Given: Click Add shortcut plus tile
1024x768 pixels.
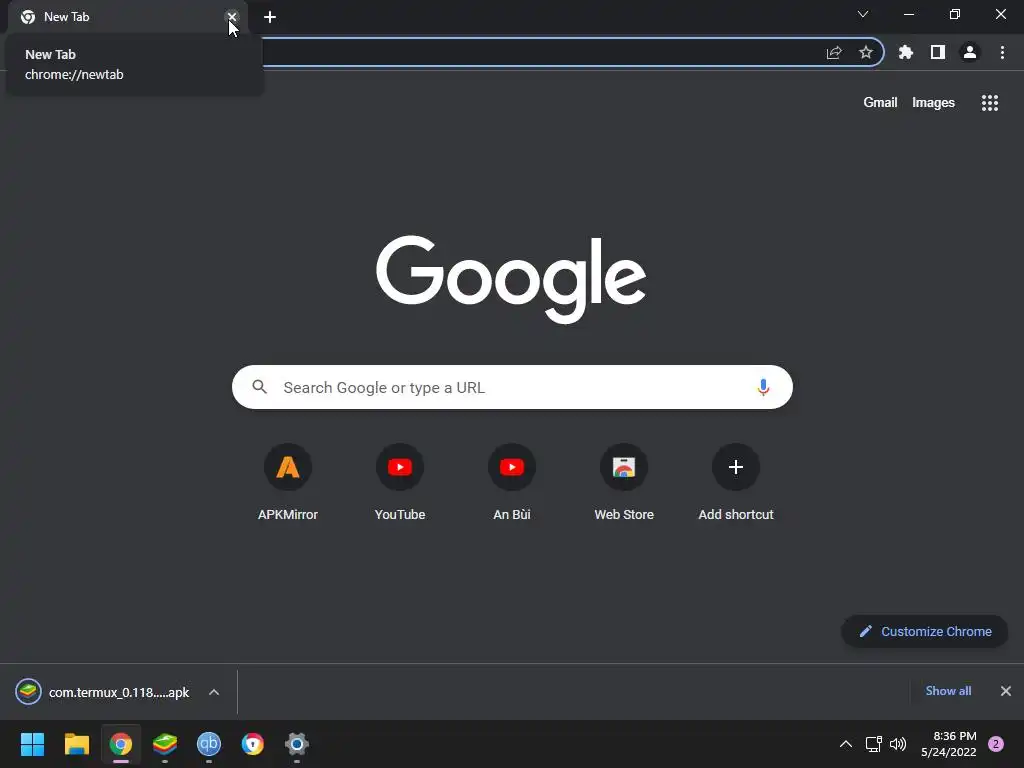Looking at the screenshot, I should (735, 483).
